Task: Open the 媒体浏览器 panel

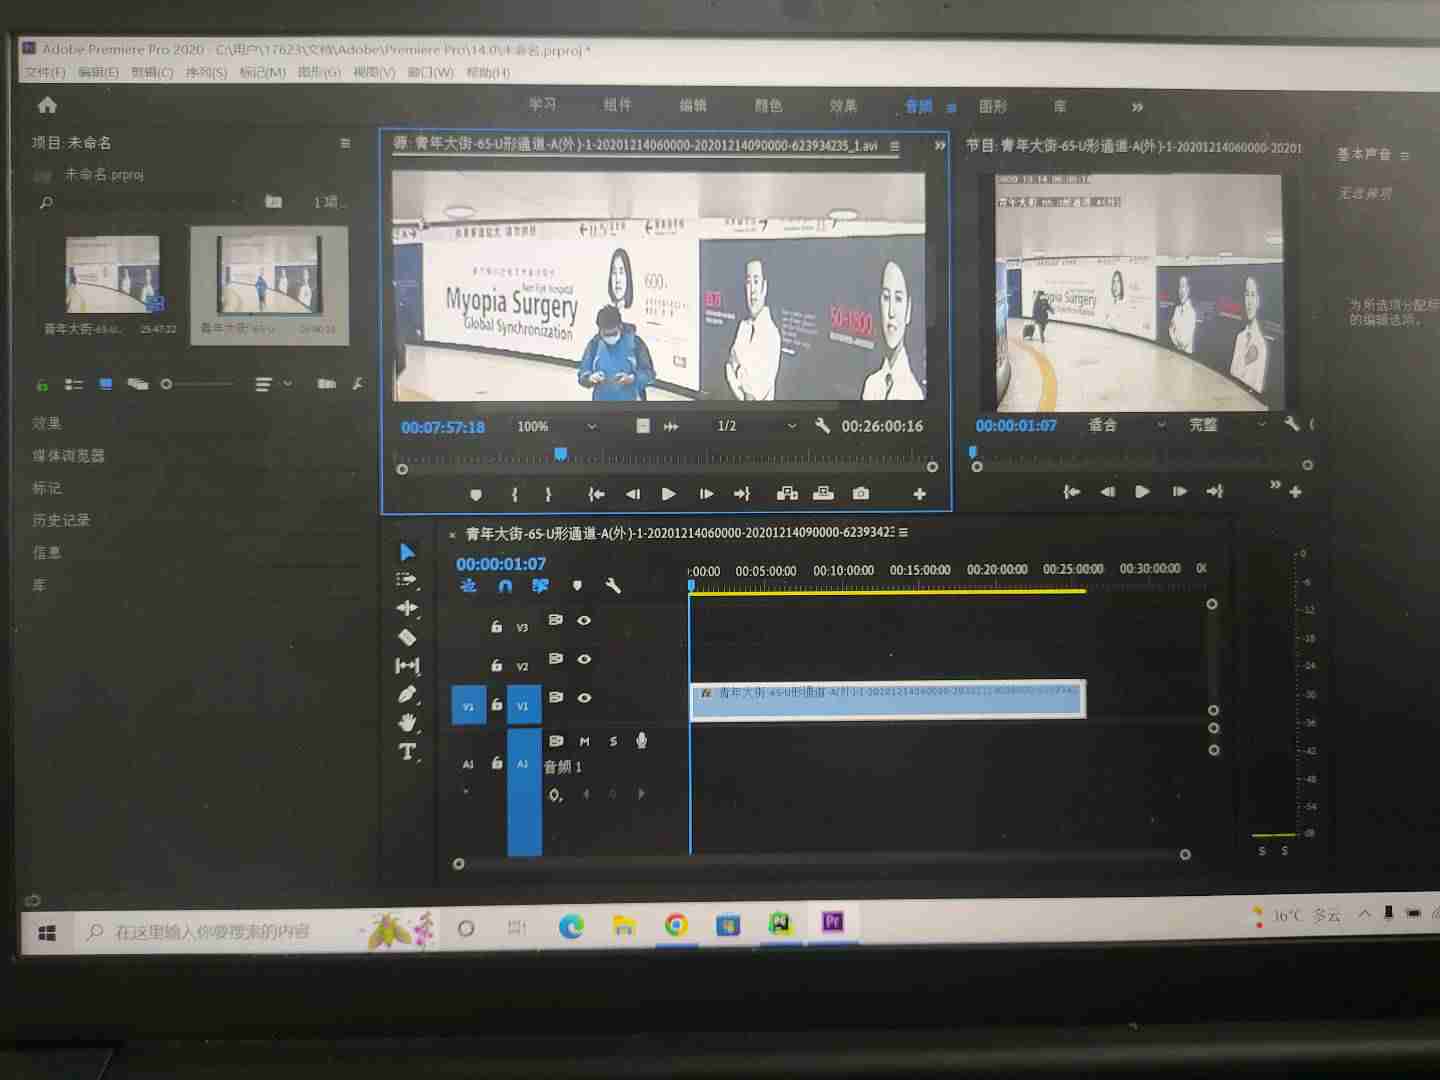Action: (68, 456)
